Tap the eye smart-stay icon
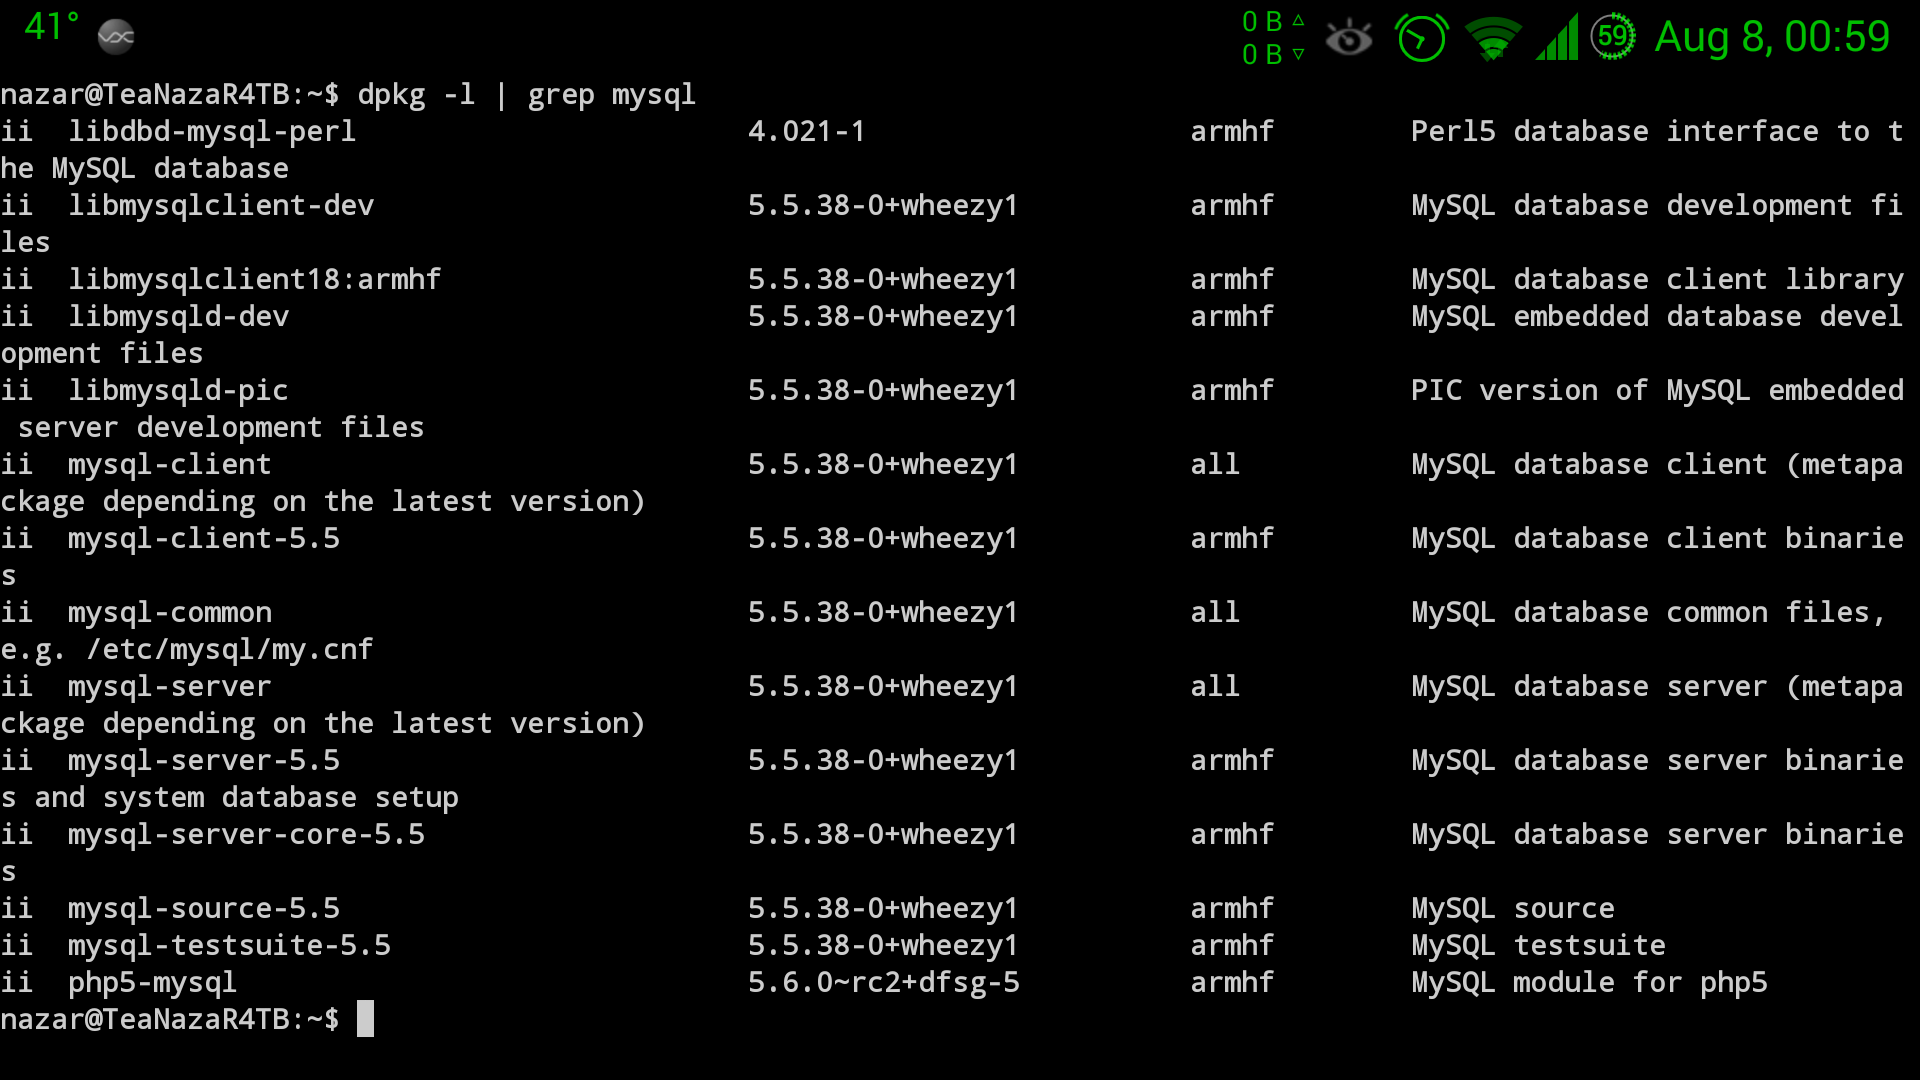 (1348, 39)
